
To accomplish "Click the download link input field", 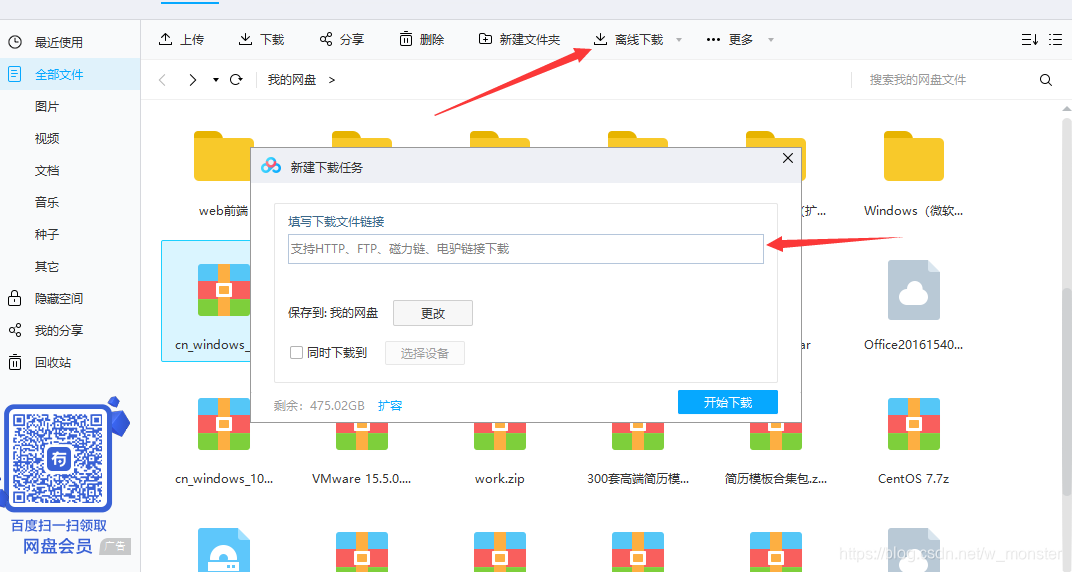I will click(x=526, y=249).
